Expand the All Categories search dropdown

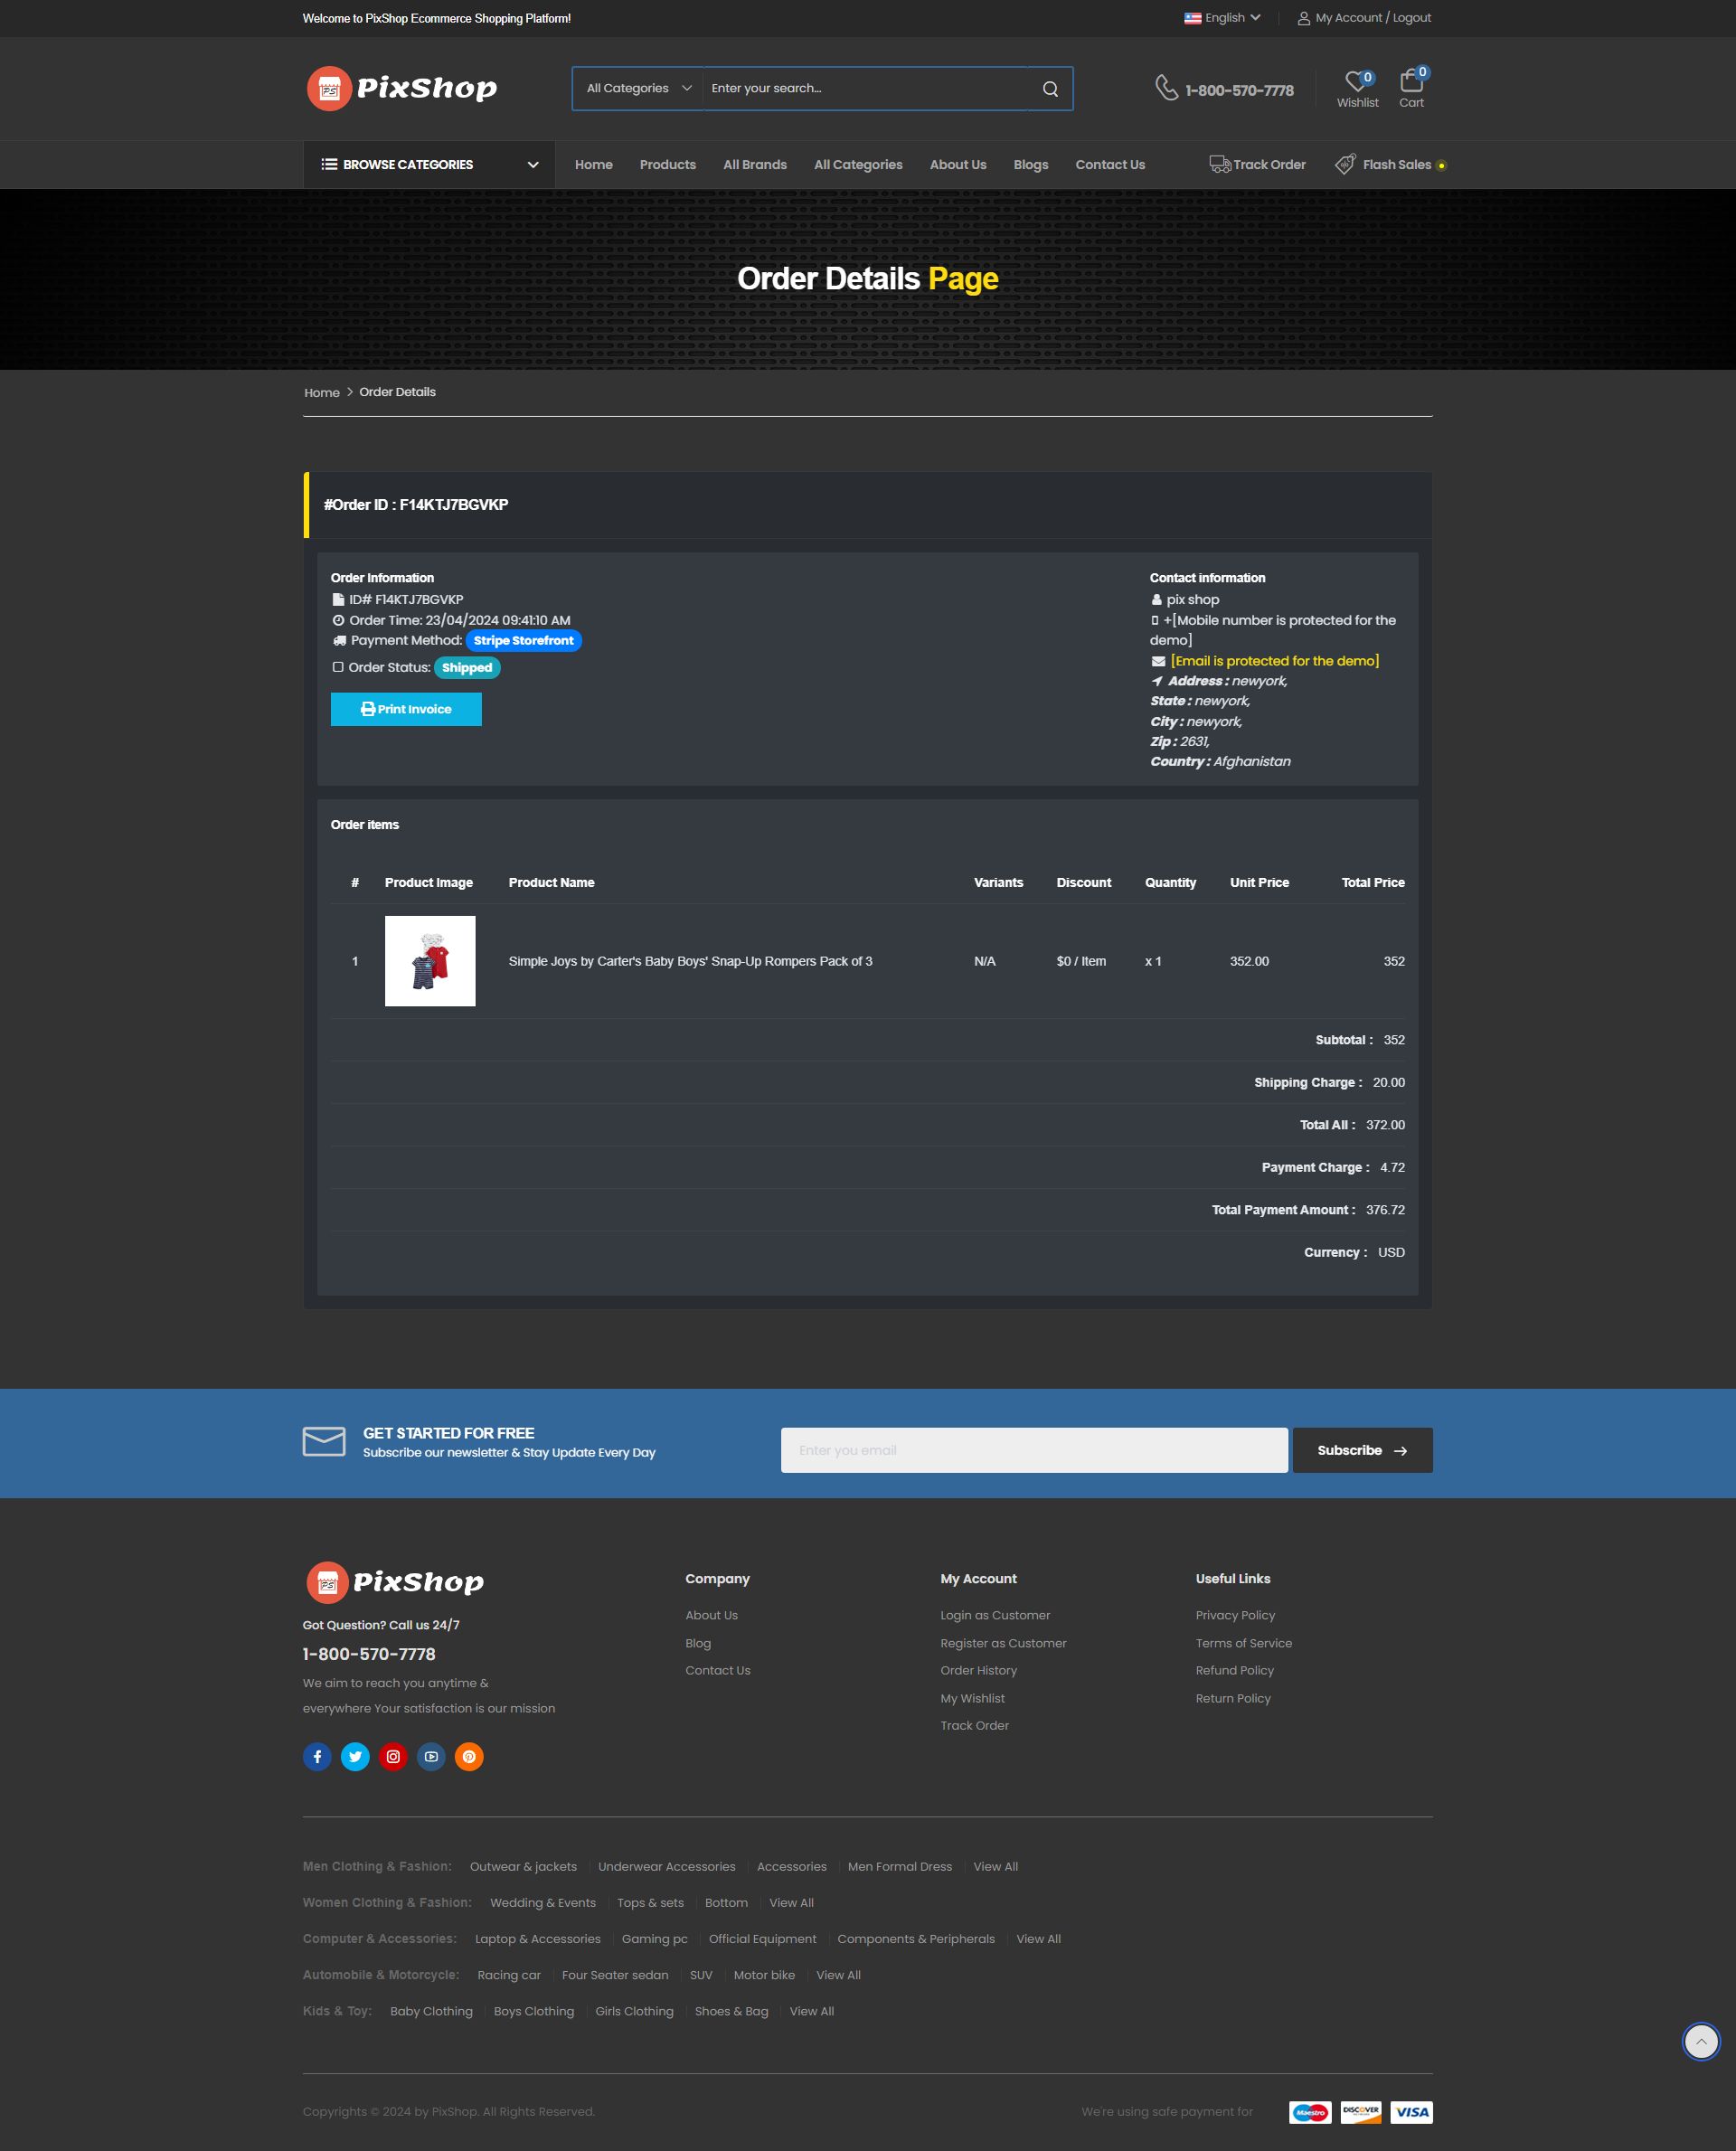(x=638, y=89)
